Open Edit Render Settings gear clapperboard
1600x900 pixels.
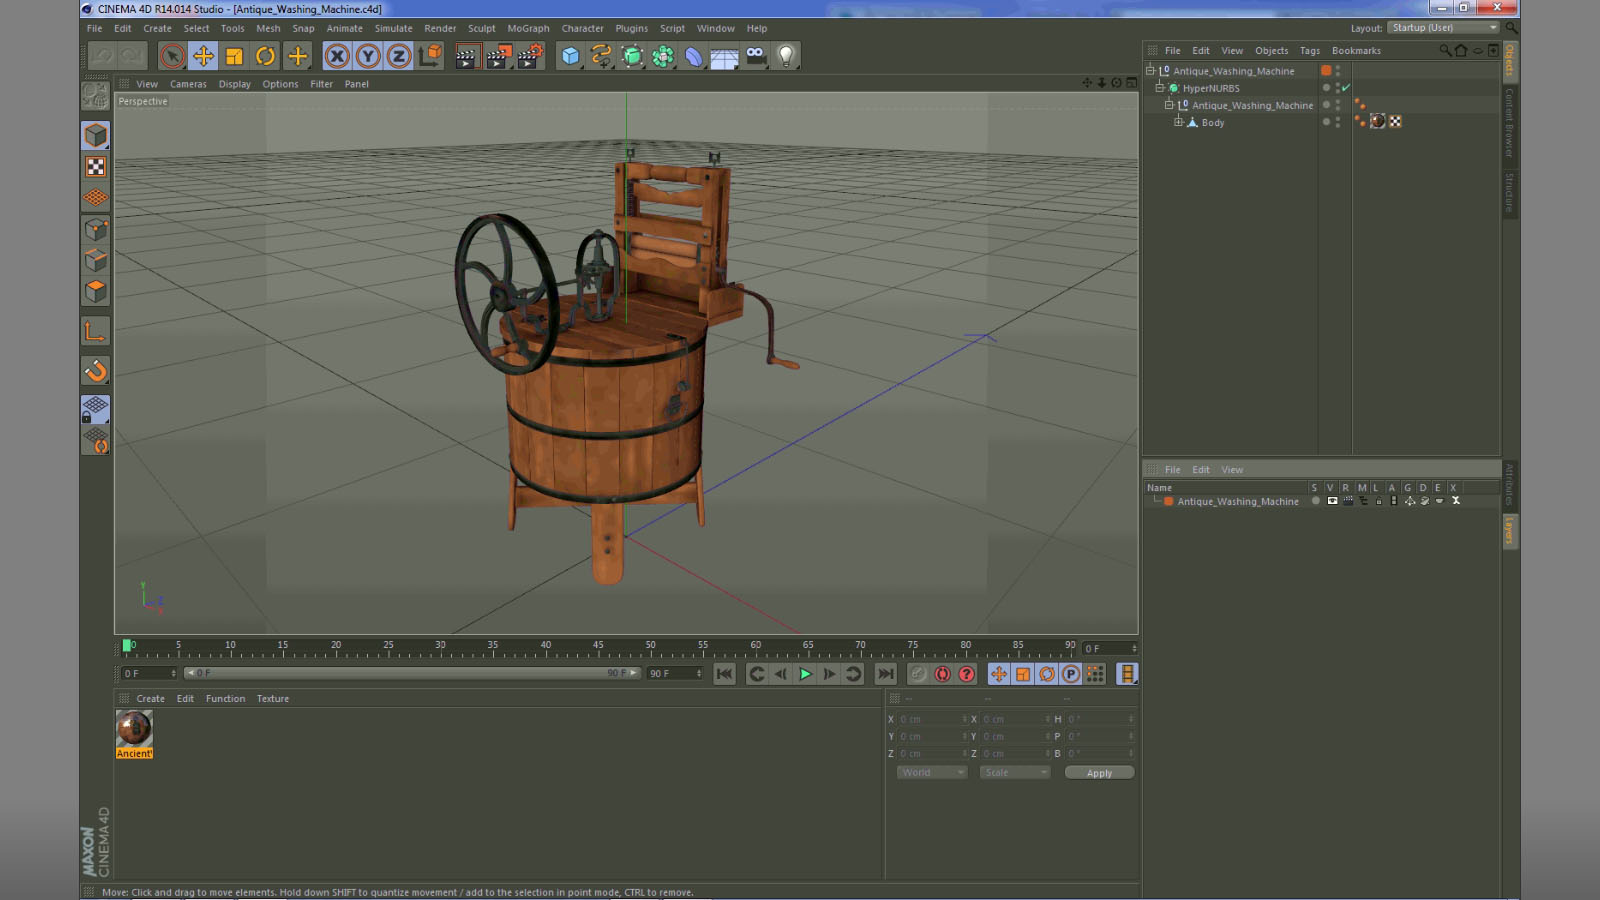coord(529,56)
